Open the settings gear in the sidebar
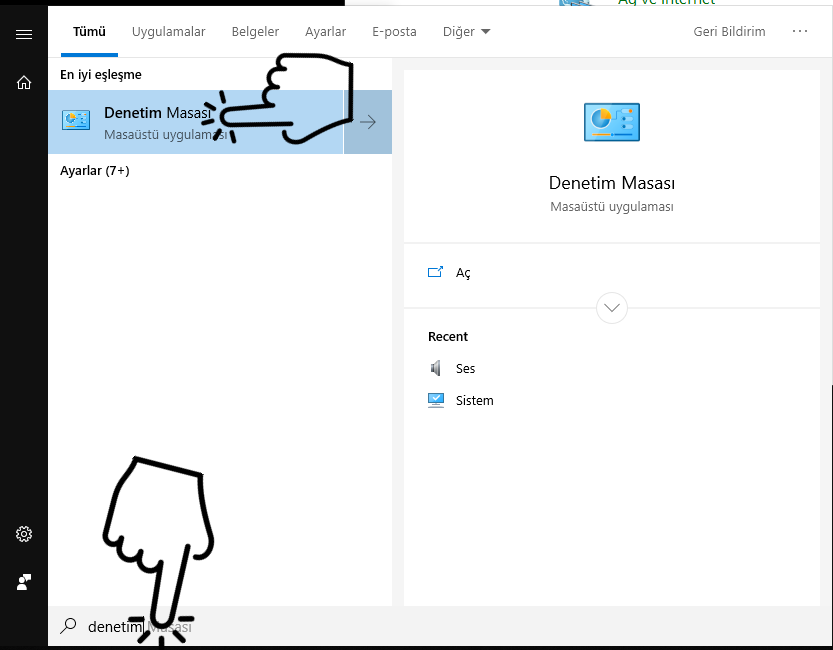Image resolution: width=833 pixels, height=650 pixels. [24, 534]
